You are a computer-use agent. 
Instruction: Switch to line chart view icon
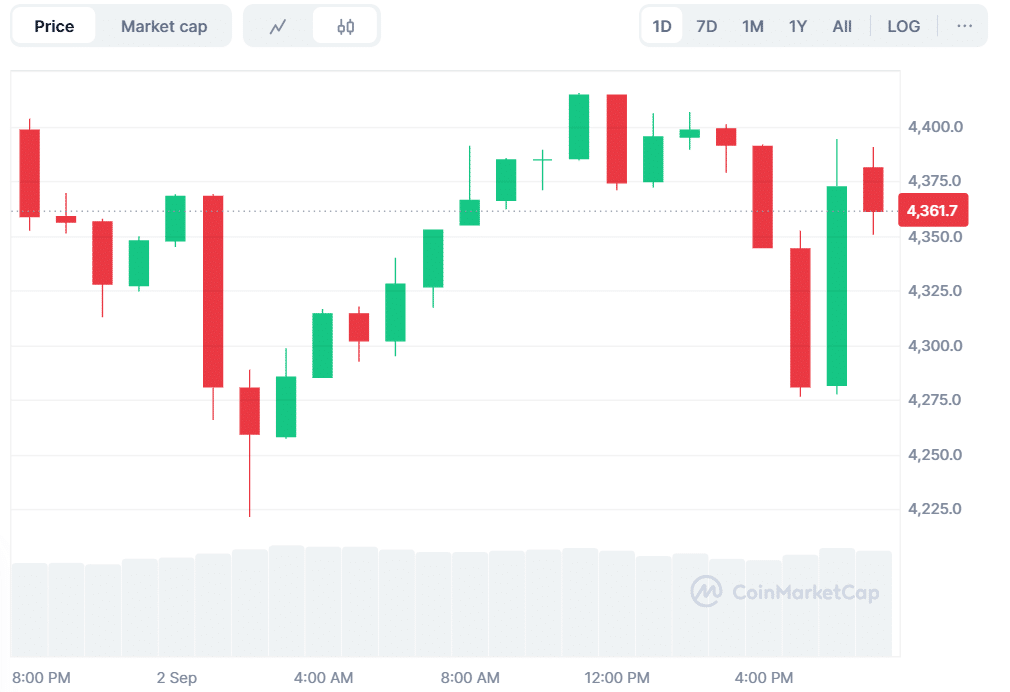278,27
